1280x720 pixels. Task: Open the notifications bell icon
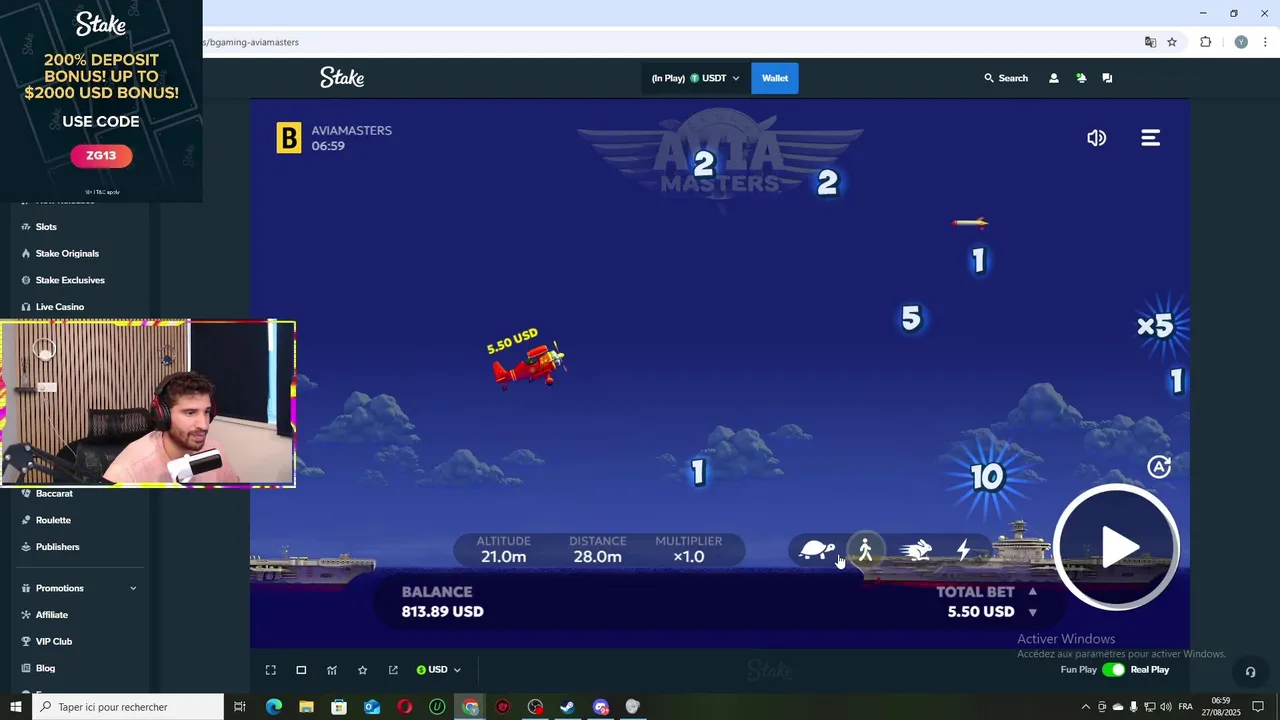1081,78
